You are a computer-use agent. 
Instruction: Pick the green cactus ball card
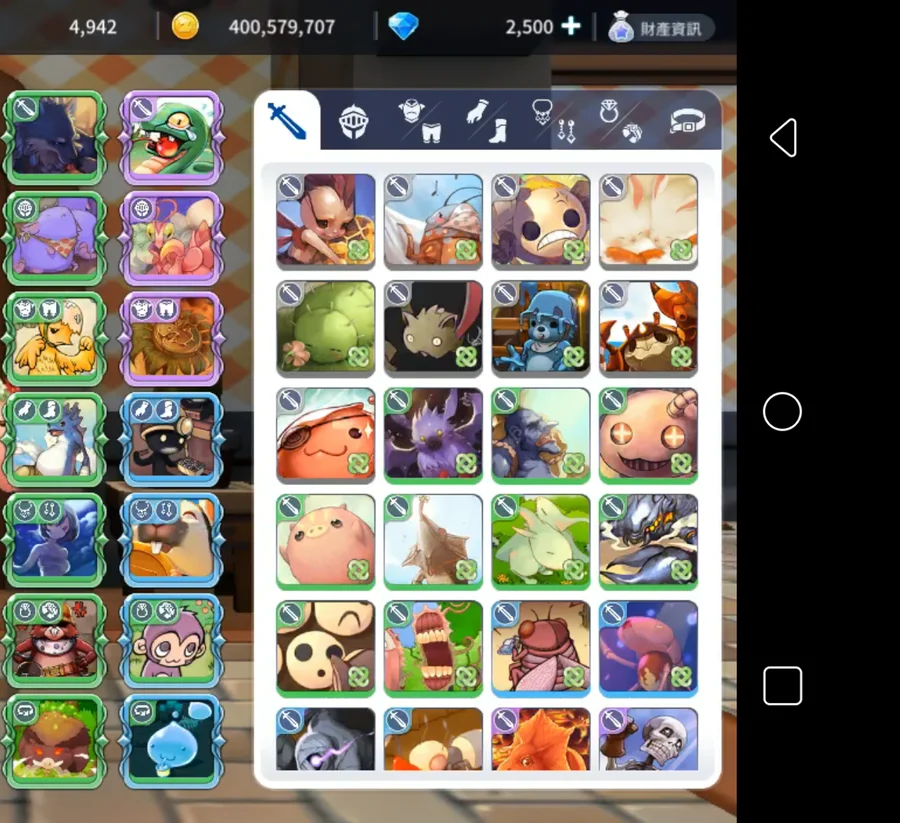click(325, 328)
